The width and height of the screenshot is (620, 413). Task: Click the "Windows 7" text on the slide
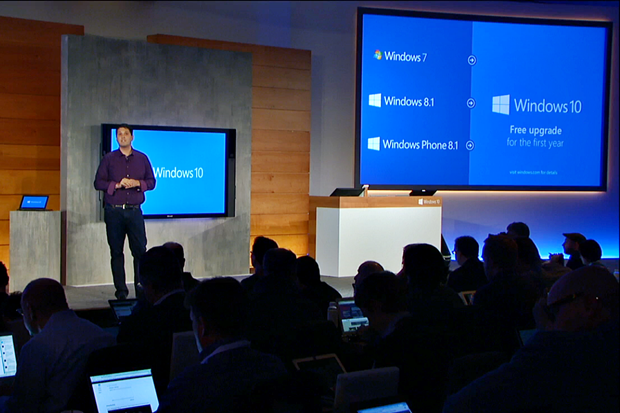click(x=405, y=57)
